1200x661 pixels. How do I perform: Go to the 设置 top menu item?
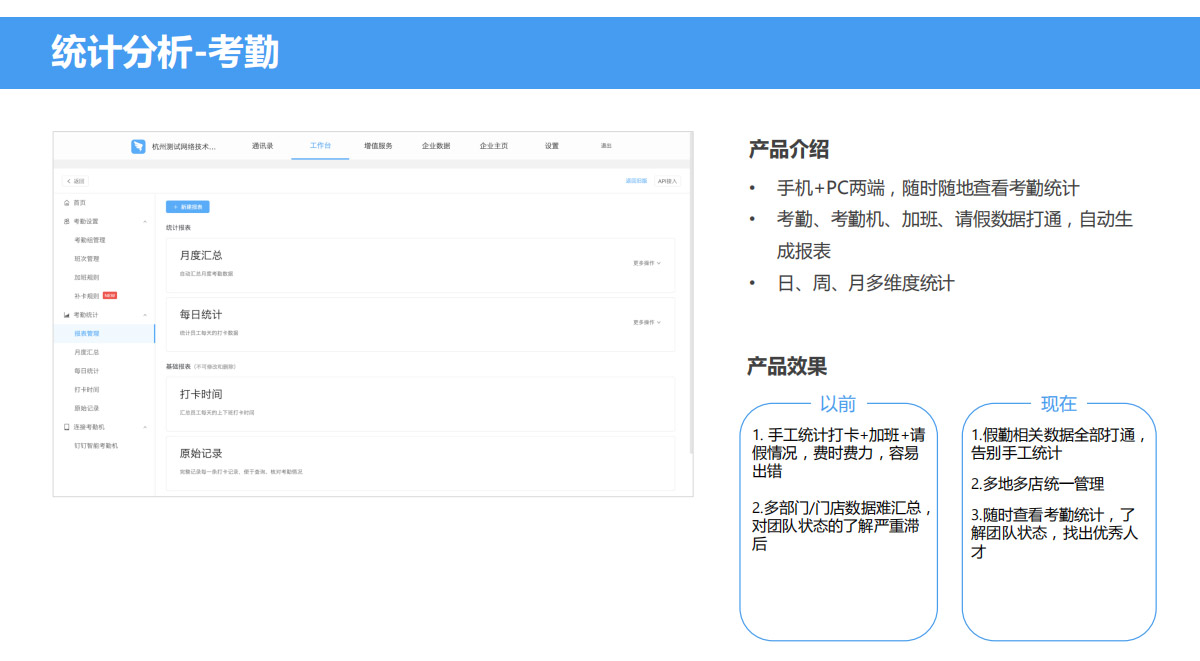point(552,146)
